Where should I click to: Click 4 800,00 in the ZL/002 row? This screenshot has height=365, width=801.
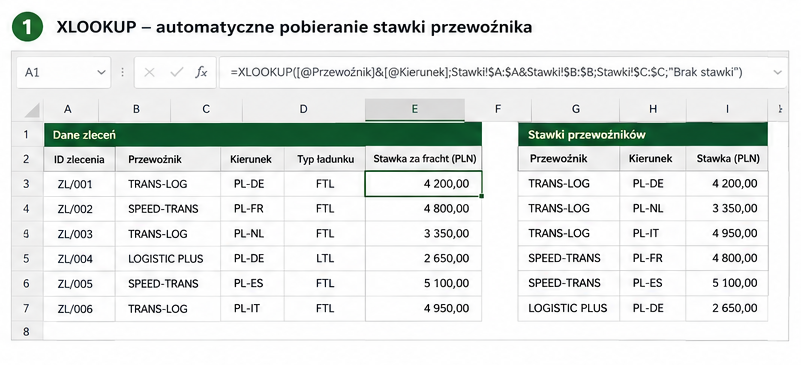pos(424,209)
